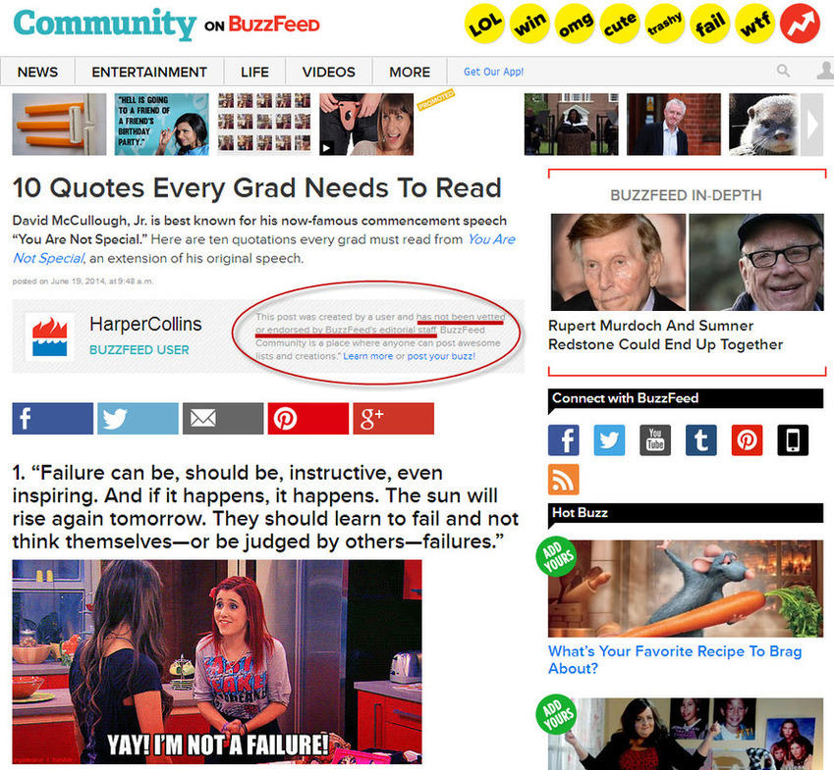Screen dimensions: 834x770
Task: Open the cute reaction badge
Action: pos(620,24)
